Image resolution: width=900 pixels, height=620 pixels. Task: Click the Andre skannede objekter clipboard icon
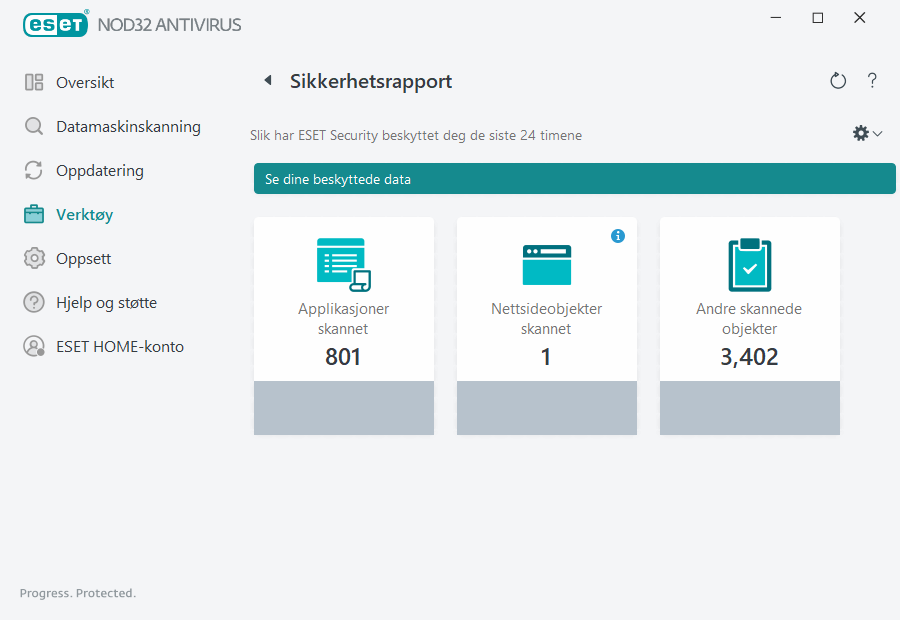click(x=749, y=263)
